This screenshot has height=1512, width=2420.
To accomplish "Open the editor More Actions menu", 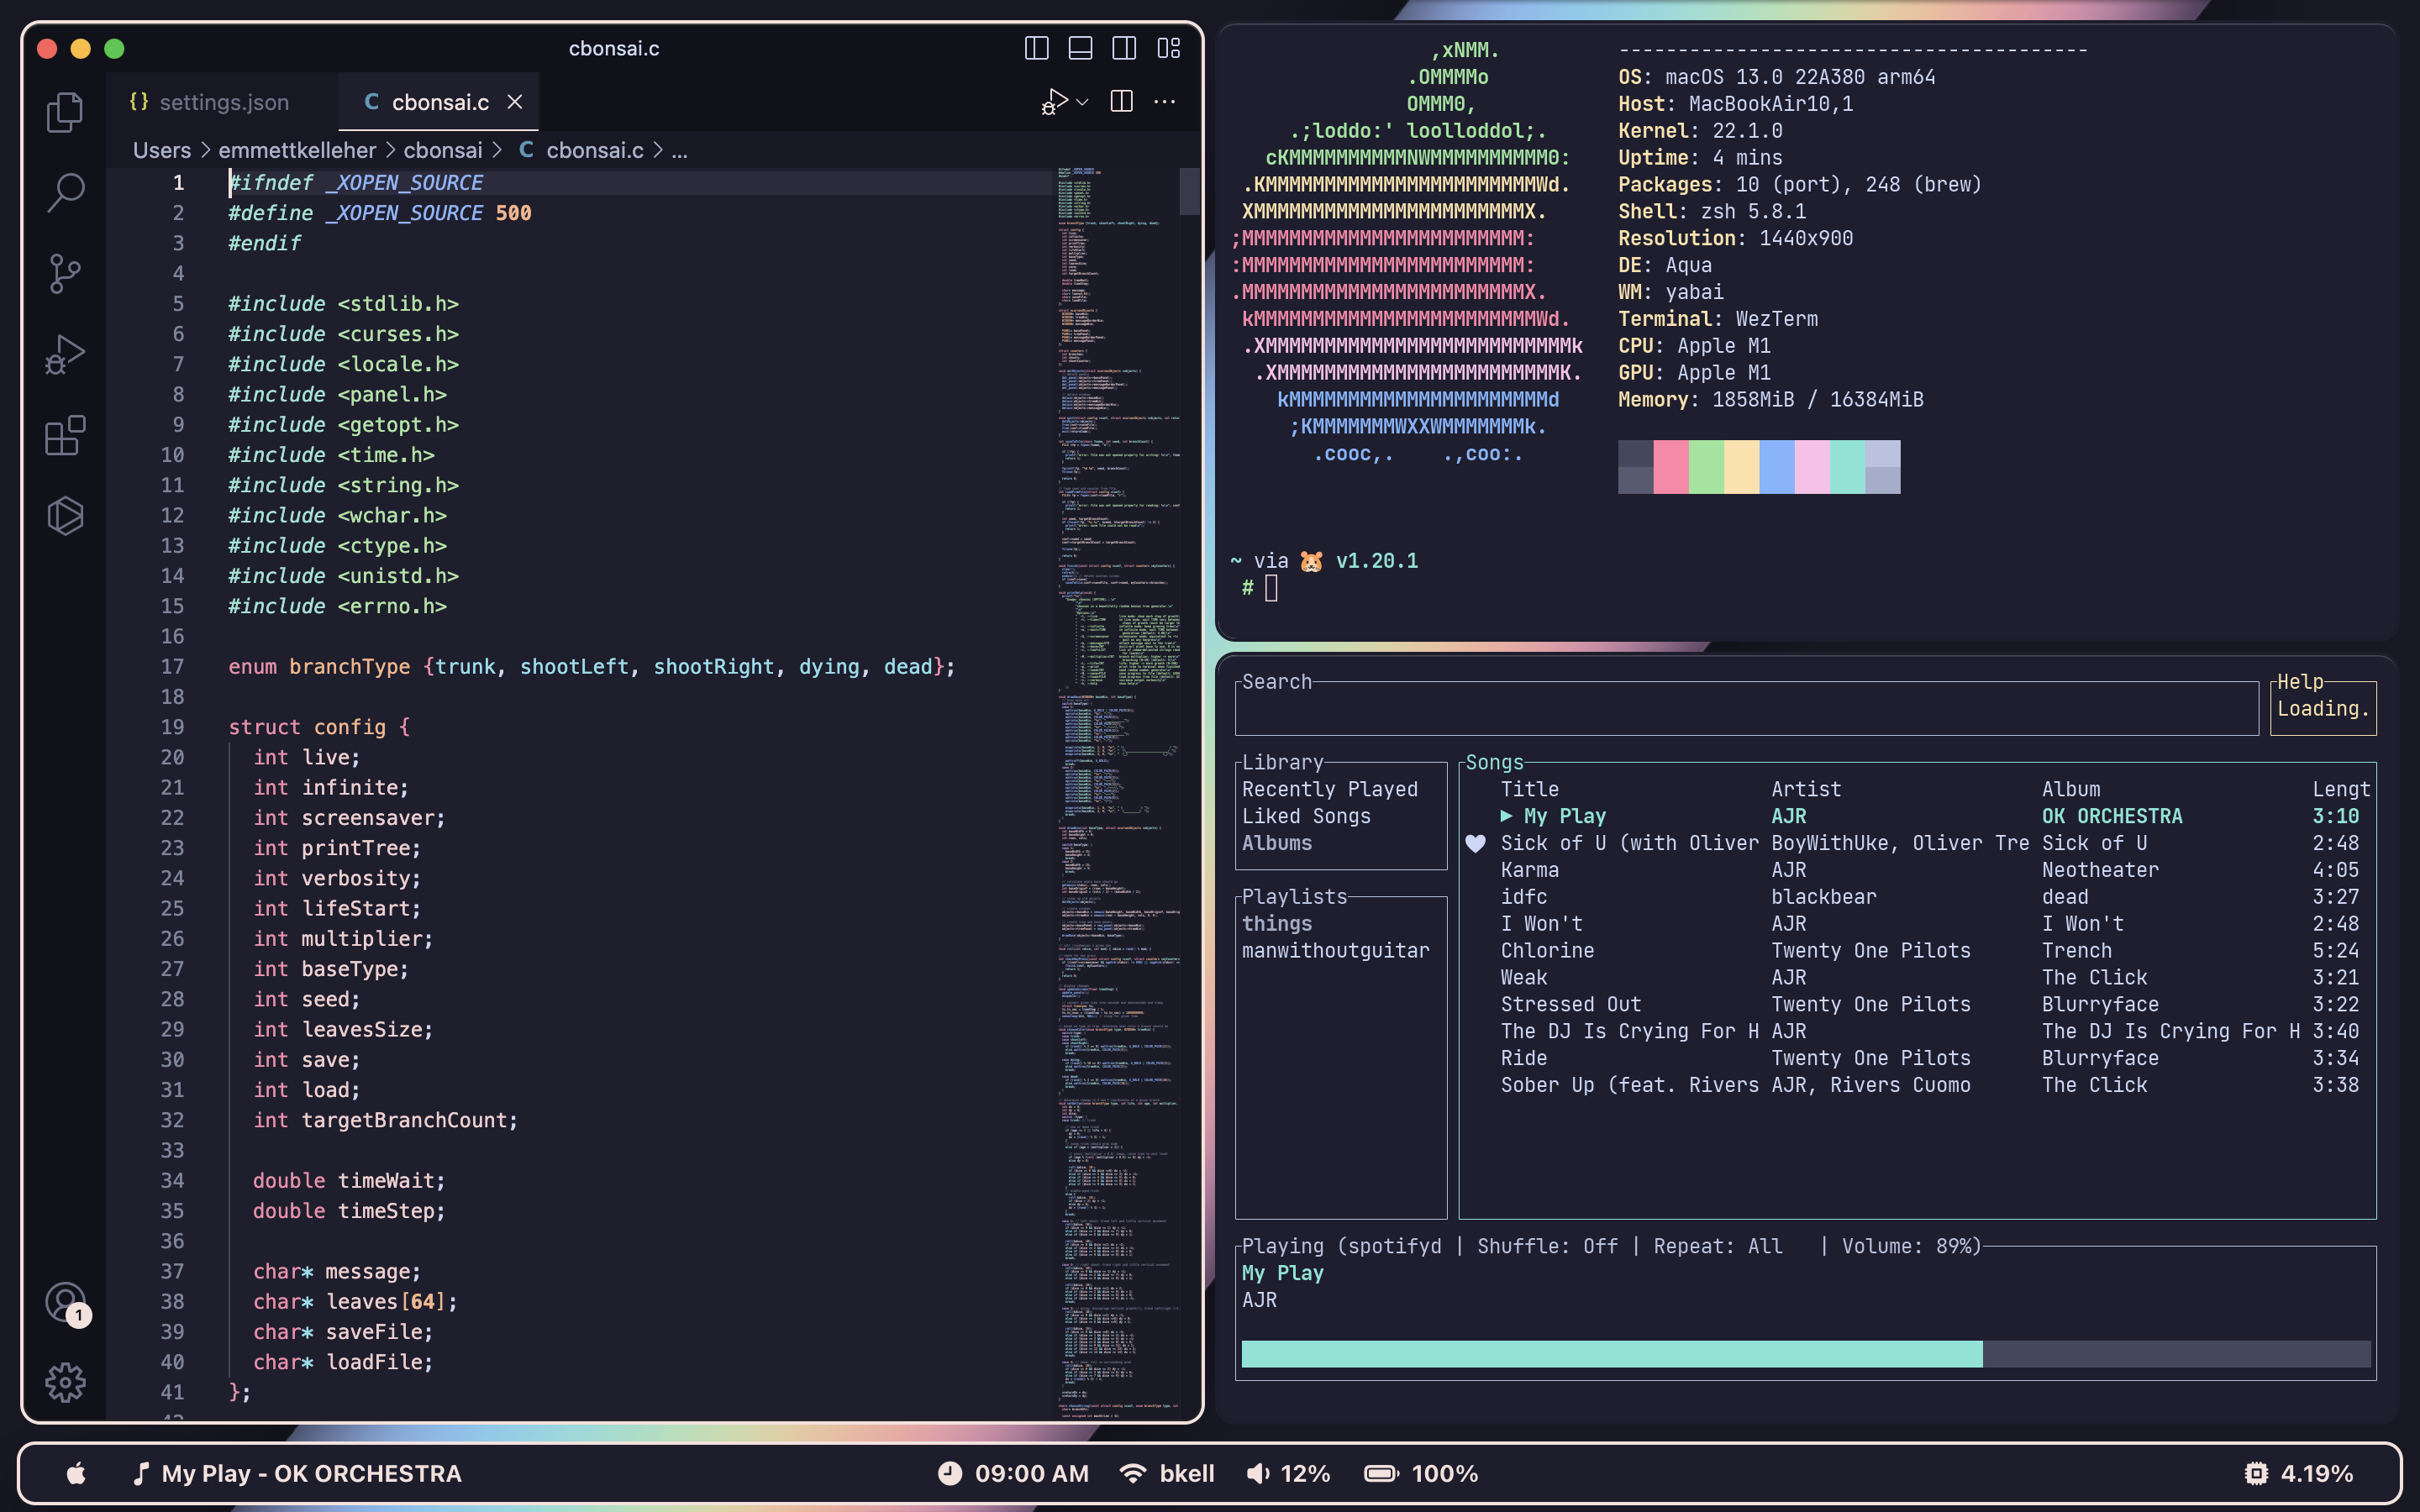I will pos(1165,101).
